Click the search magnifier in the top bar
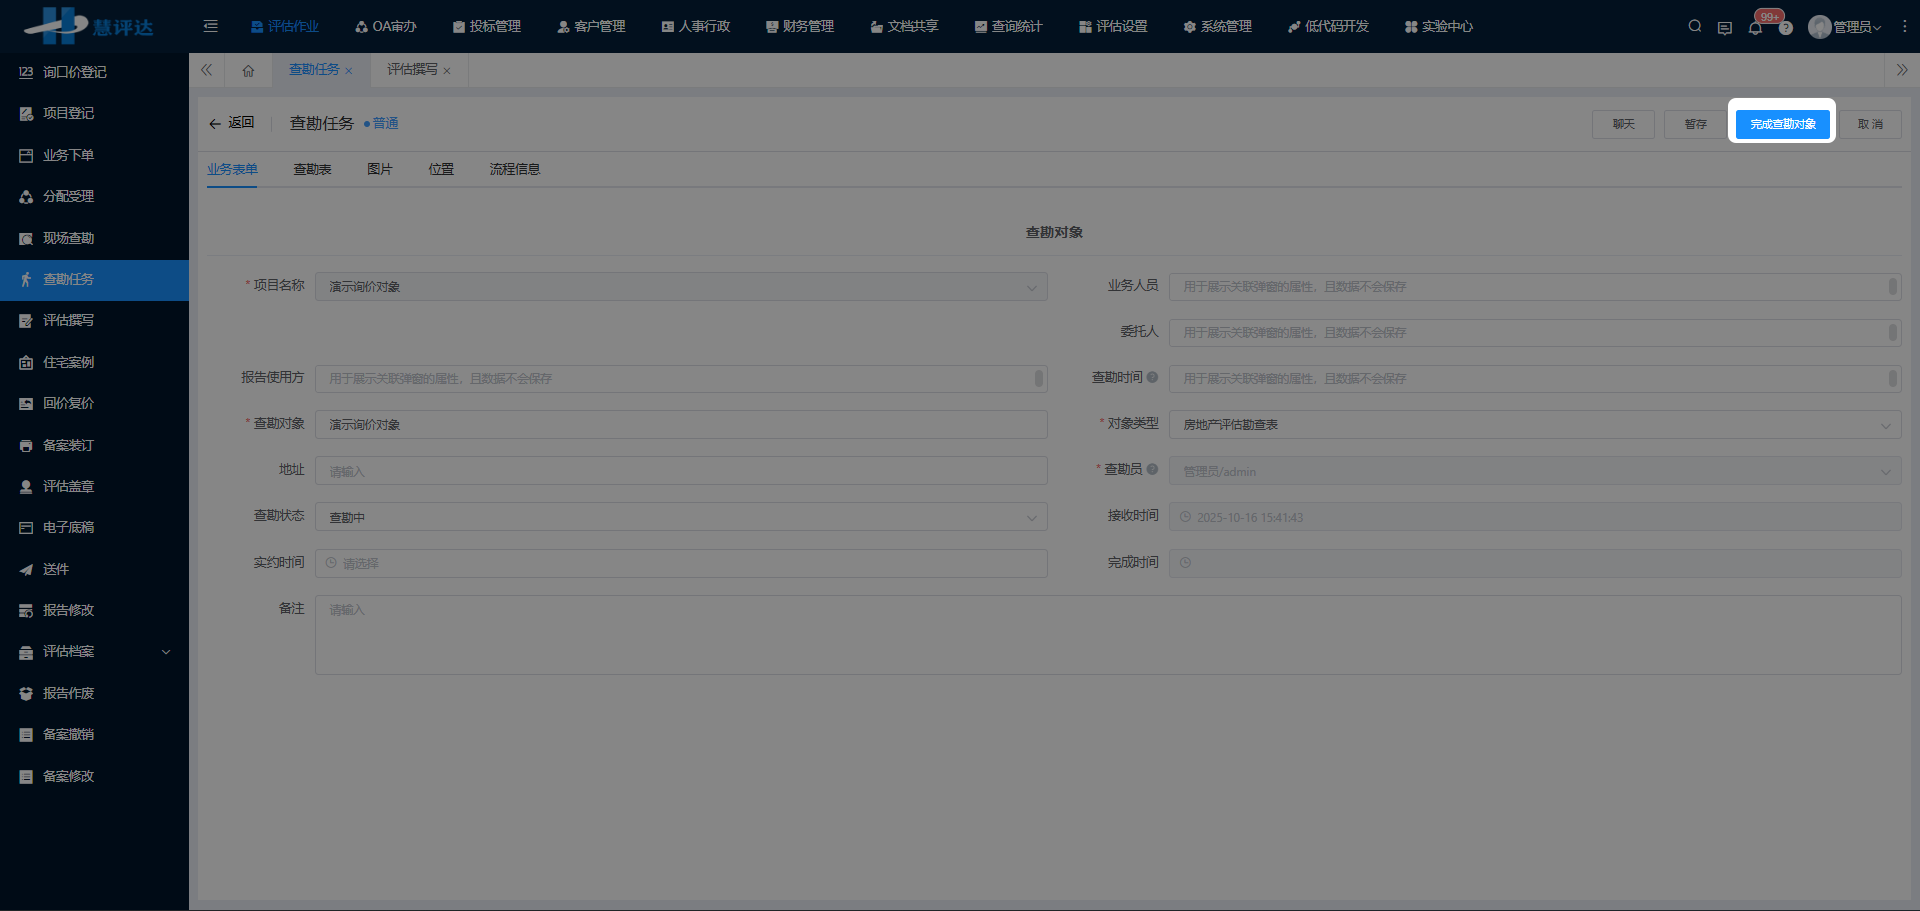The width and height of the screenshot is (1920, 911). click(1694, 26)
